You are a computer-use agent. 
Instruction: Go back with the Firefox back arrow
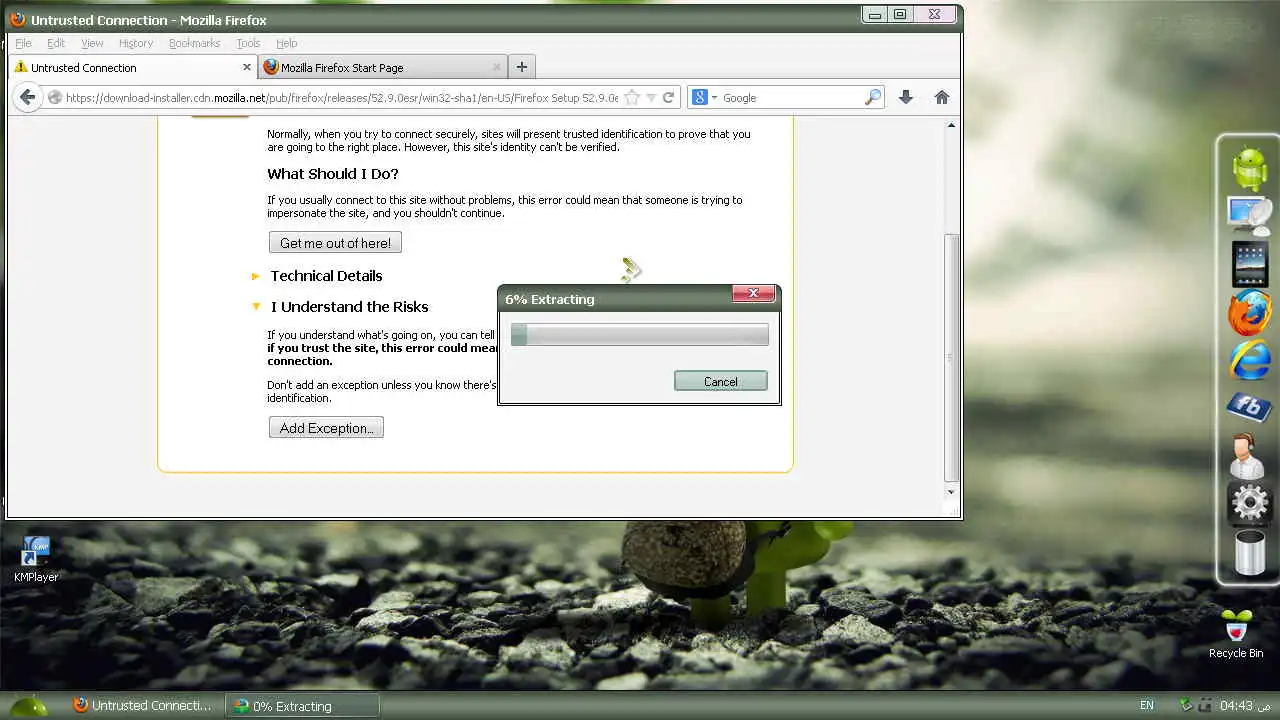(27, 97)
